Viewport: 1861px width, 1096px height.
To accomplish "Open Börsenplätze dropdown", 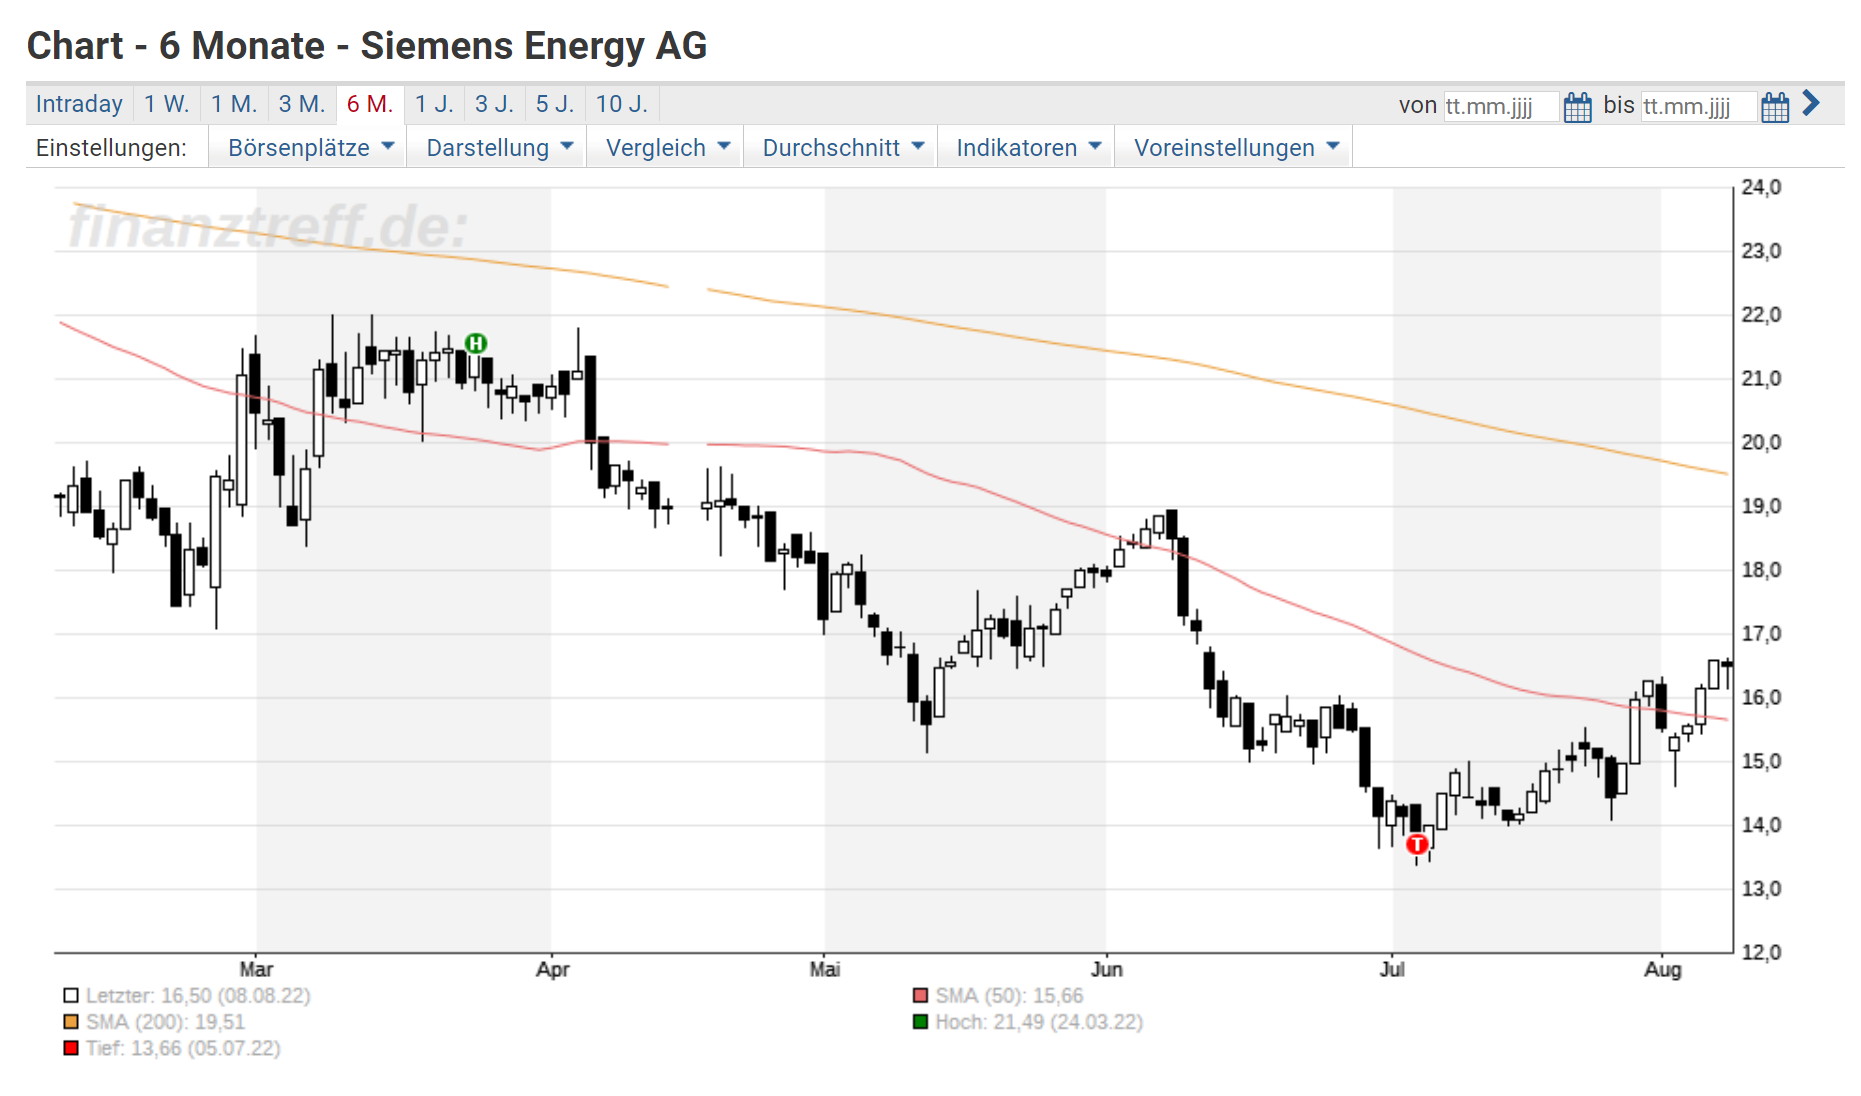I will coord(310,147).
